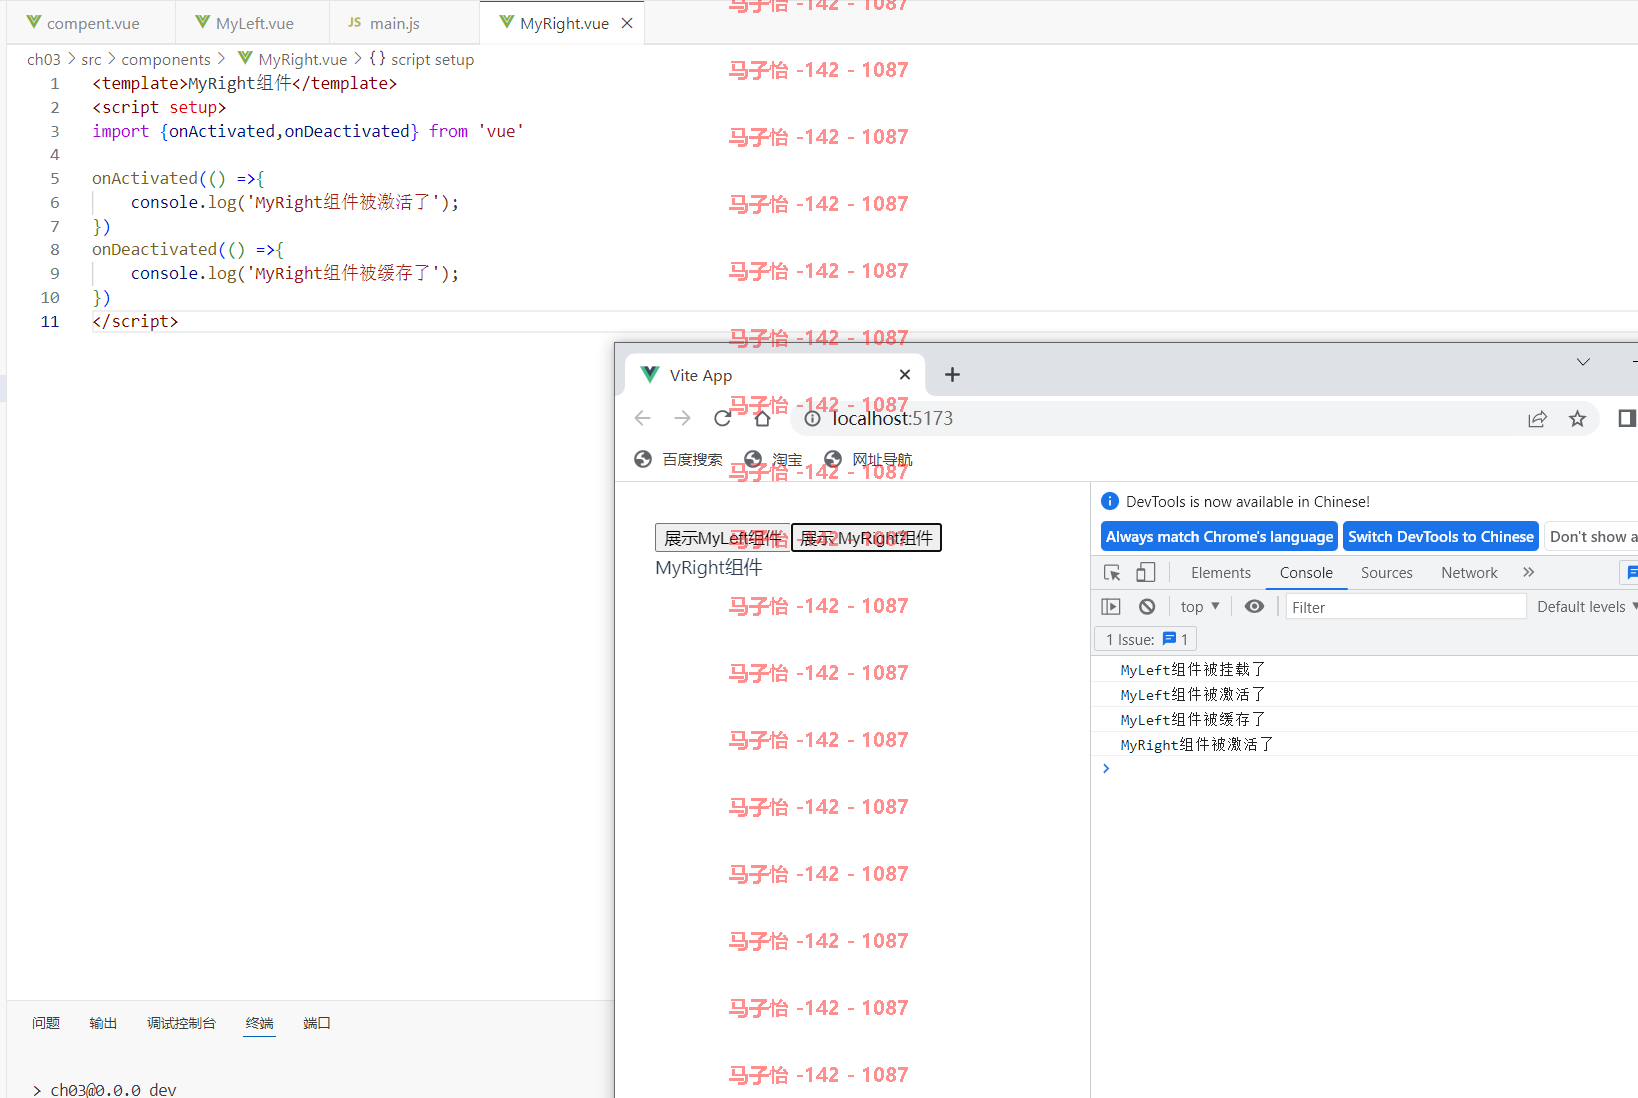This screenshot has height=1098, width=1638.
Task: Click the MyLeft组件被激活了 console message
Action: click(1193, 695)
